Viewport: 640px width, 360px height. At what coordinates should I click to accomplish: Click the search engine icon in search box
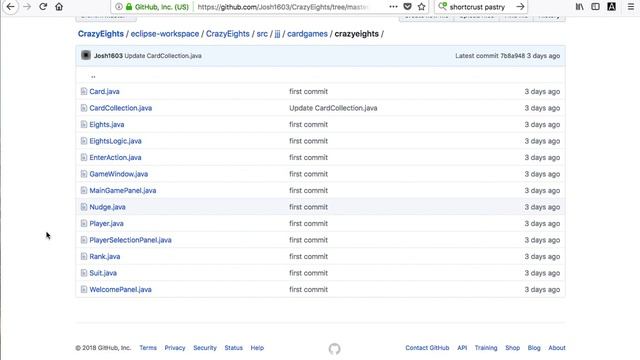[x=442, y=7]
